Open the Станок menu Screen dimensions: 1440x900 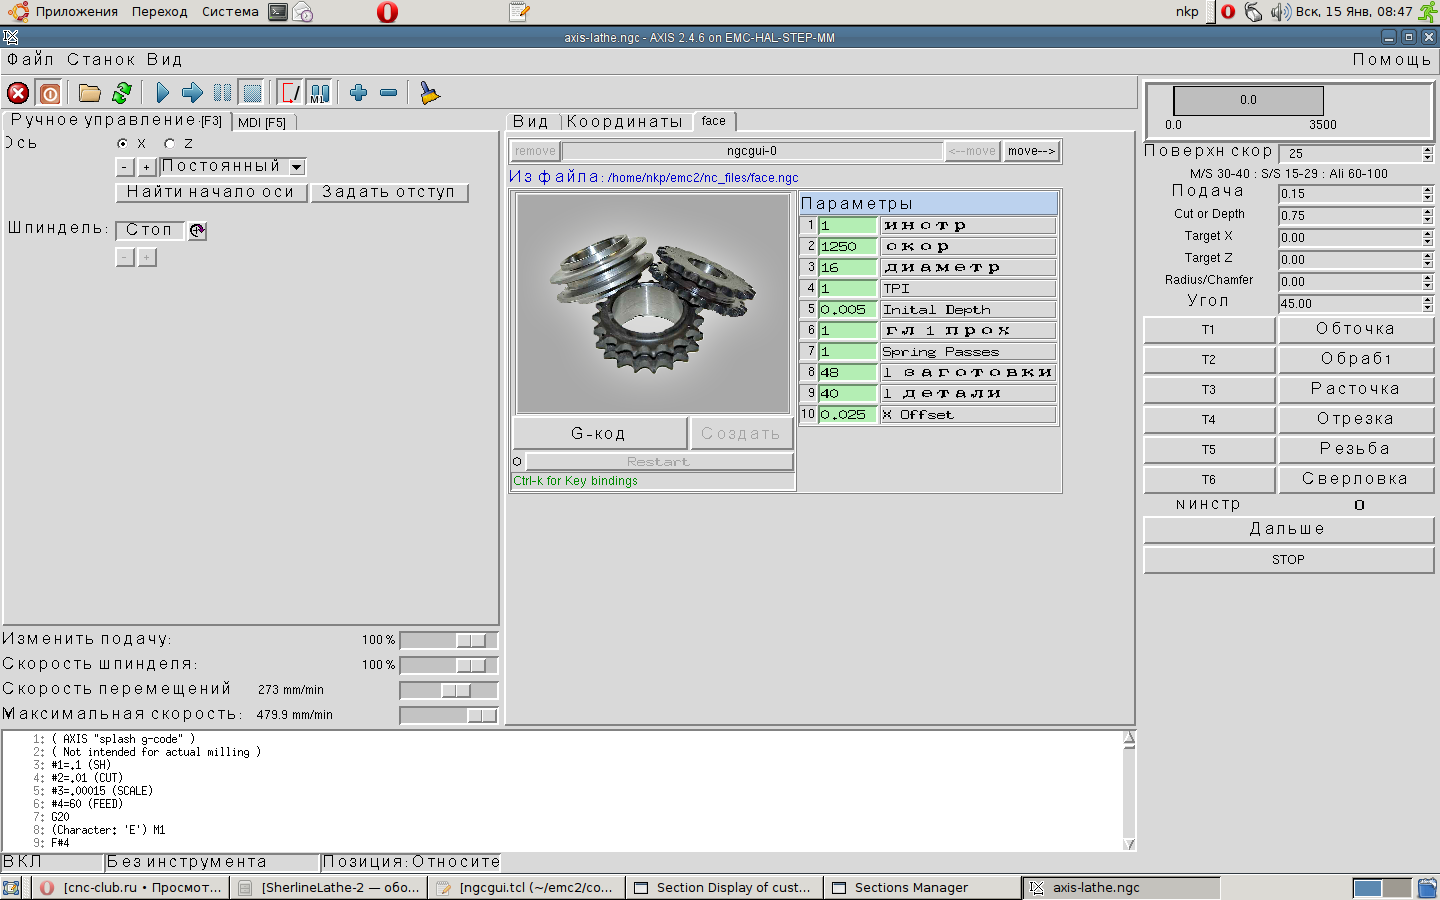coord(101,60)
